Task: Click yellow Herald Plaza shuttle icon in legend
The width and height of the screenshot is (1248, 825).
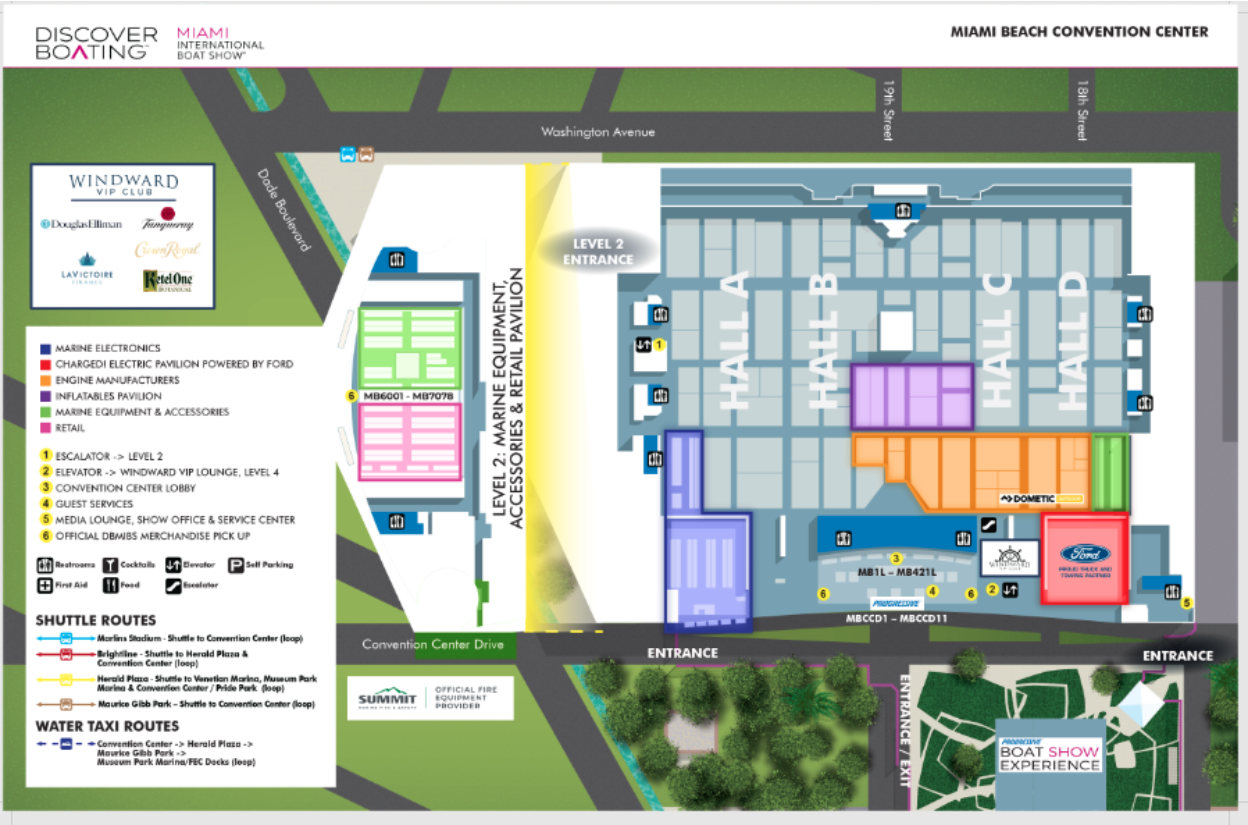Action: point(66,681)
